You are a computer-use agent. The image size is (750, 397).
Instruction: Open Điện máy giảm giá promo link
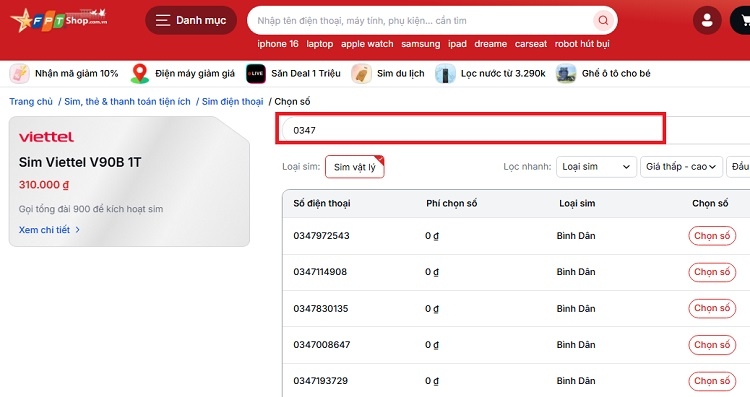pyautogui.click(x=195, y=74)
